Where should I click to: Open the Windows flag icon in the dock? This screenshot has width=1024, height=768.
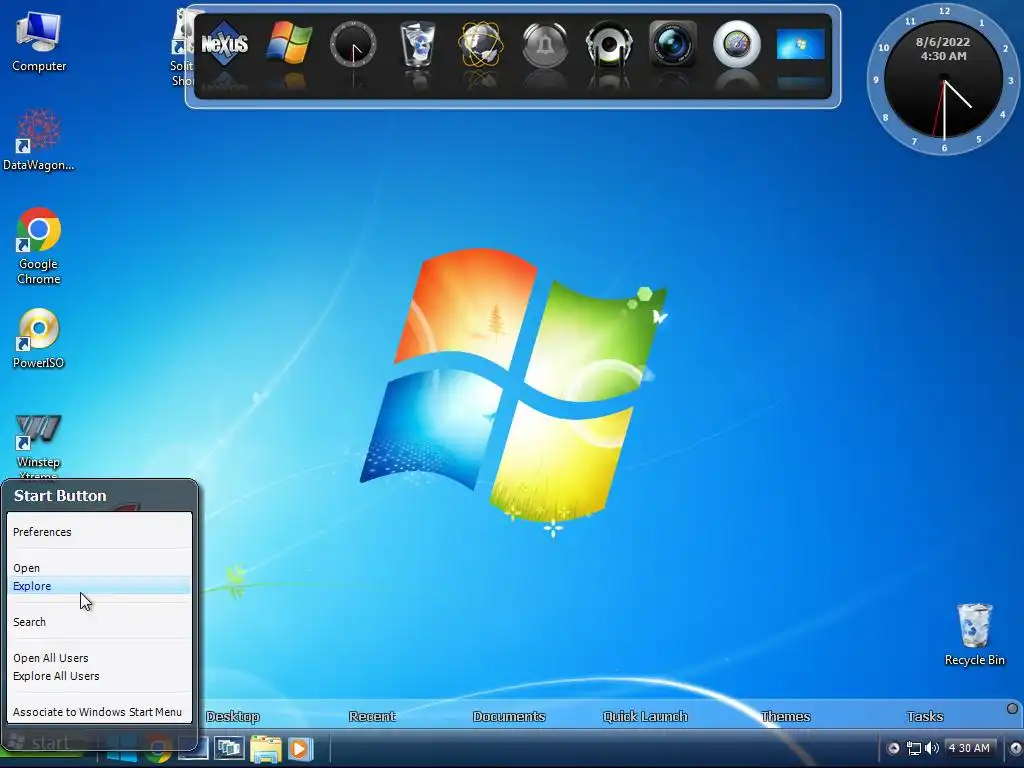[x=289, y=43]
